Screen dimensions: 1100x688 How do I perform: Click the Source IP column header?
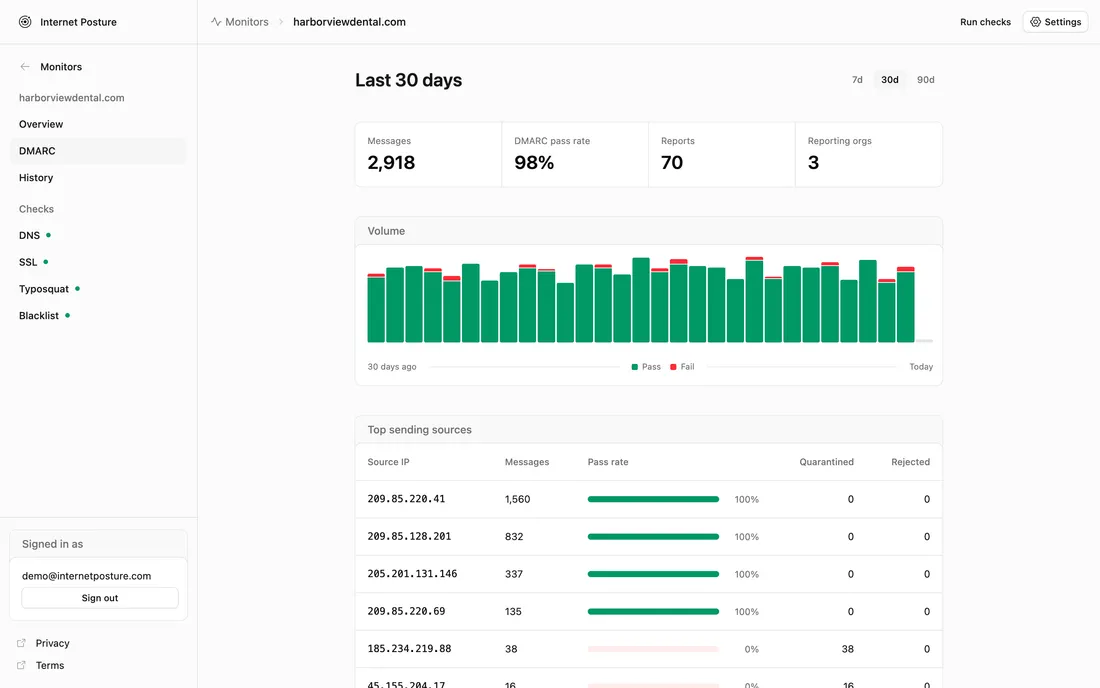pyautogui.click(x=388, y=461)
